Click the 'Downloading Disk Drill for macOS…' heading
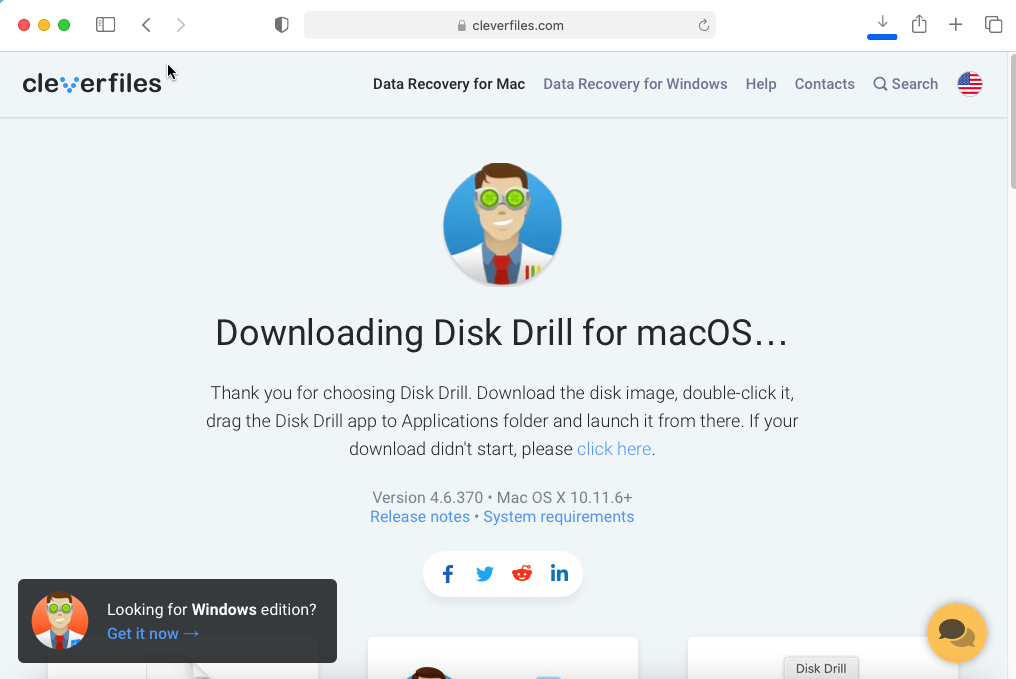 coord(502,333)
